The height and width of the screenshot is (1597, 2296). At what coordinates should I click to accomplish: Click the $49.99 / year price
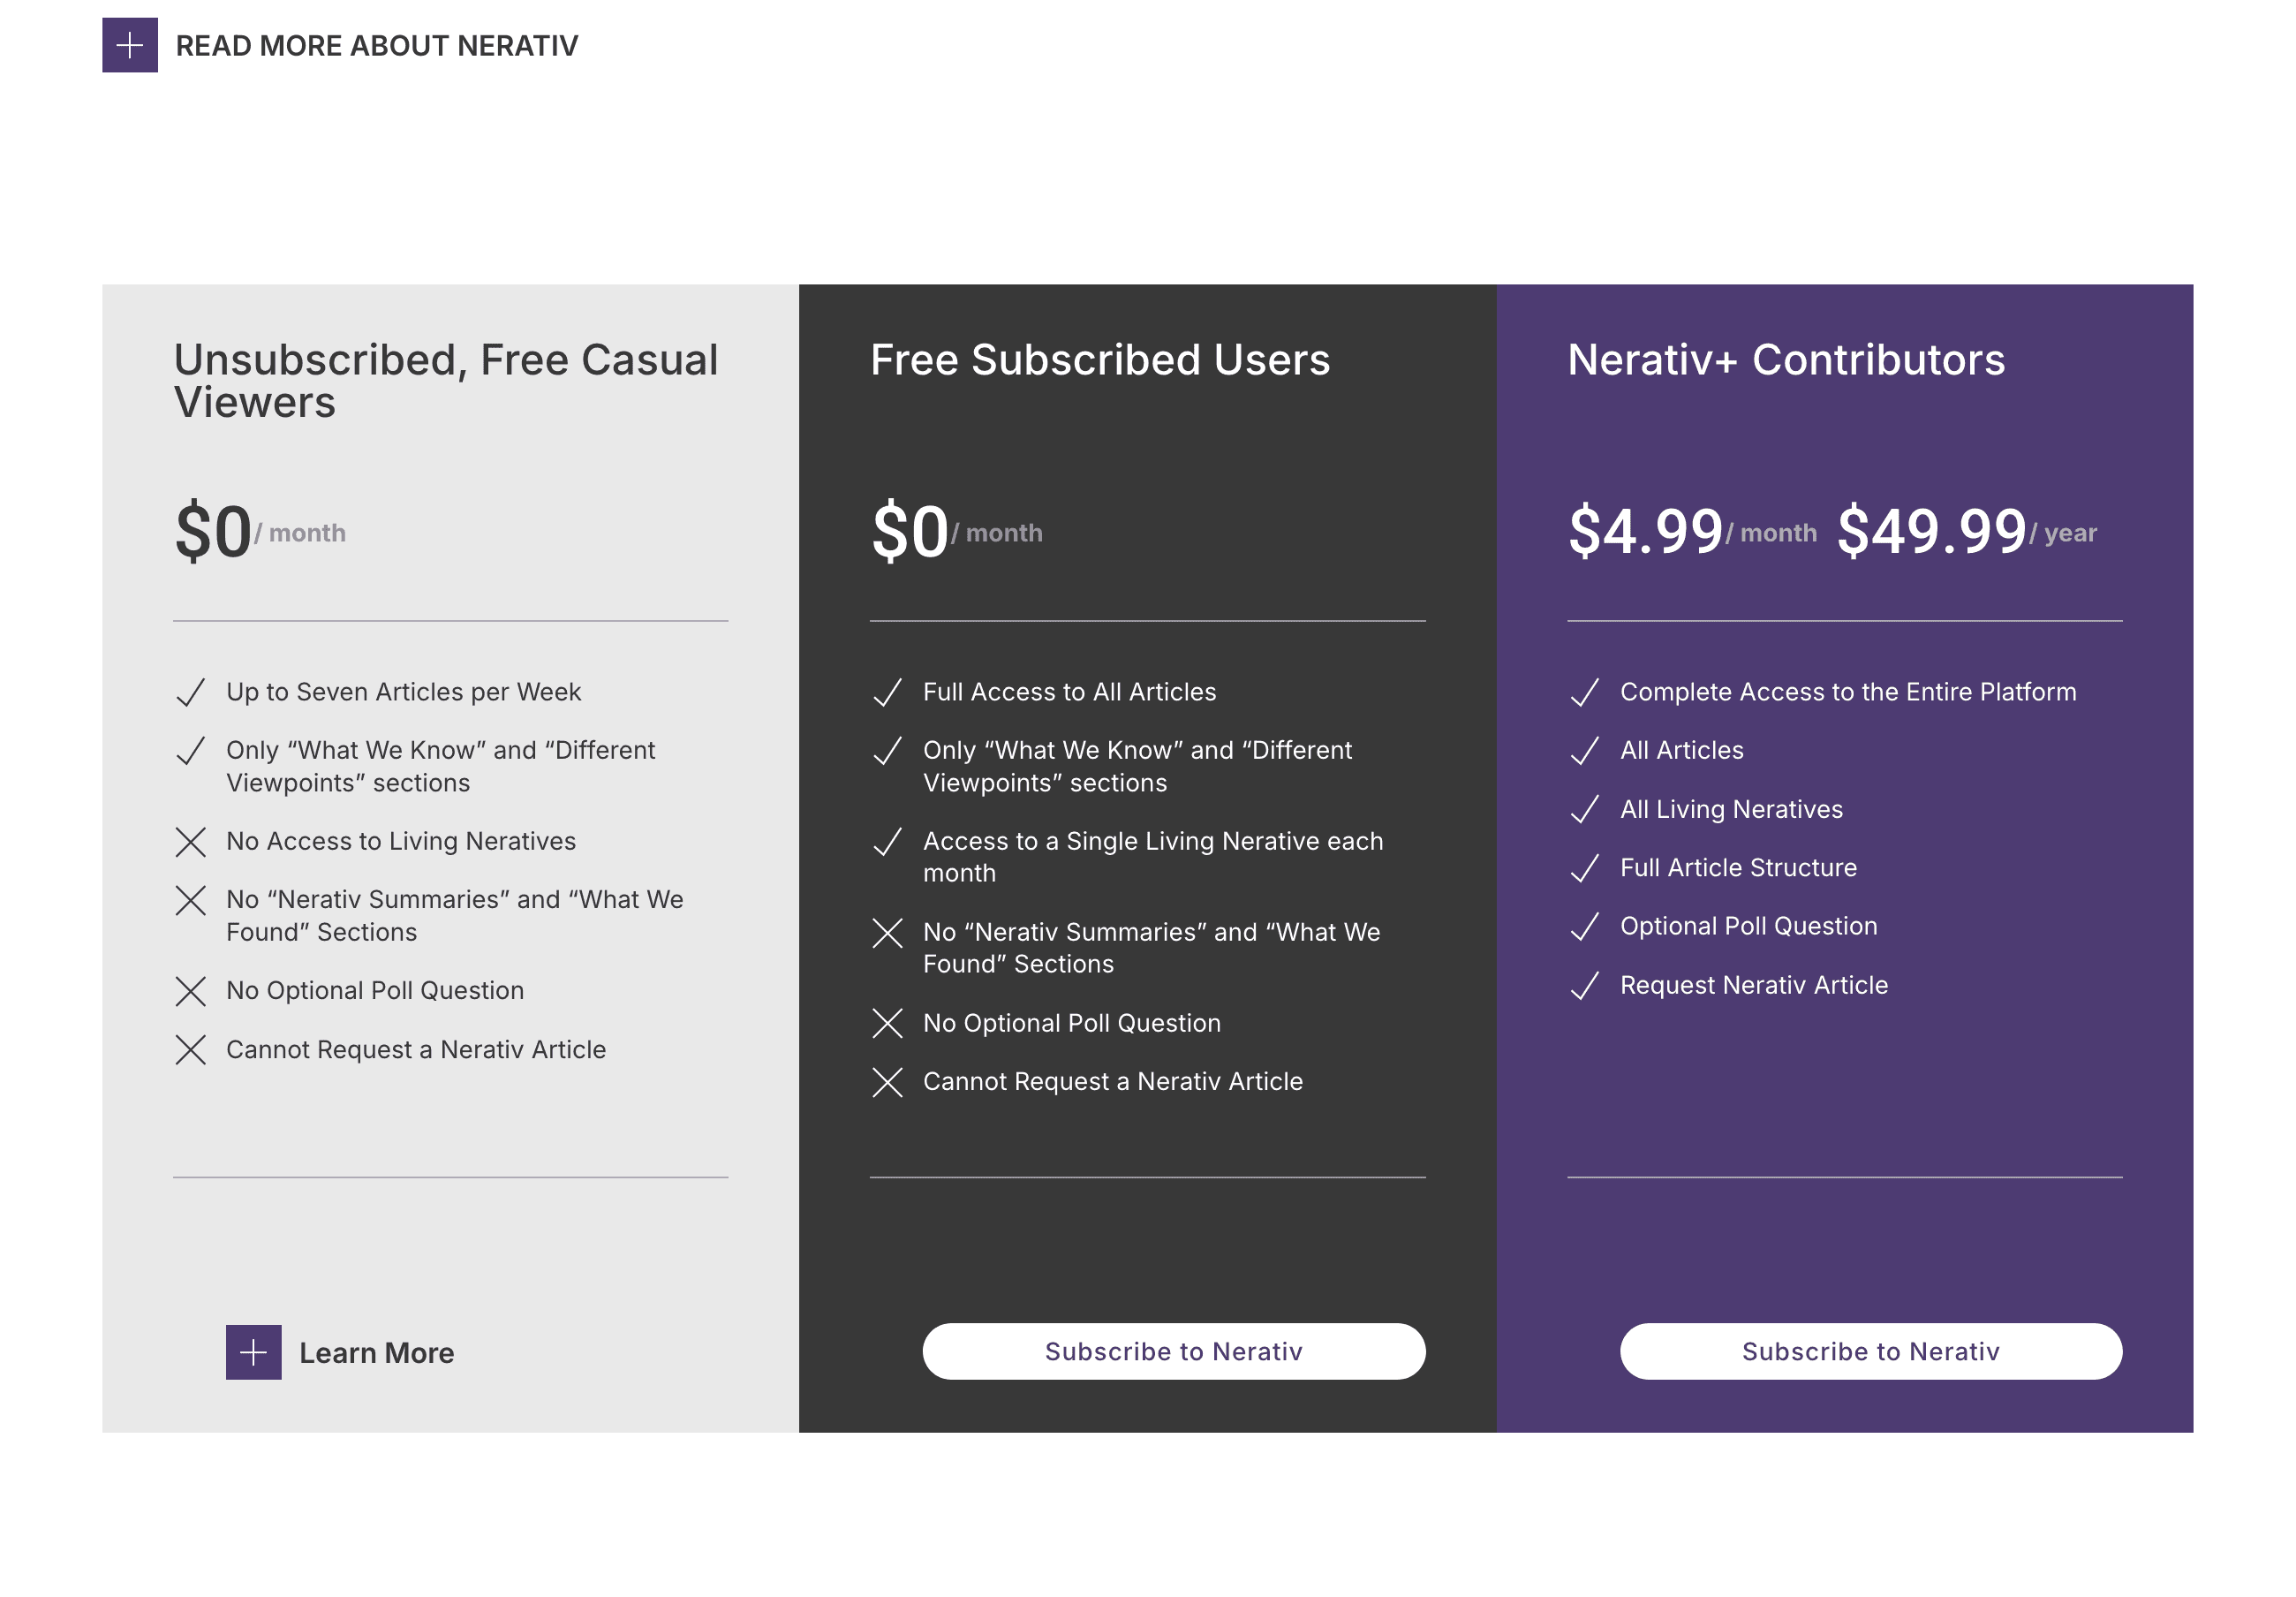click(x=1965, y=531)
